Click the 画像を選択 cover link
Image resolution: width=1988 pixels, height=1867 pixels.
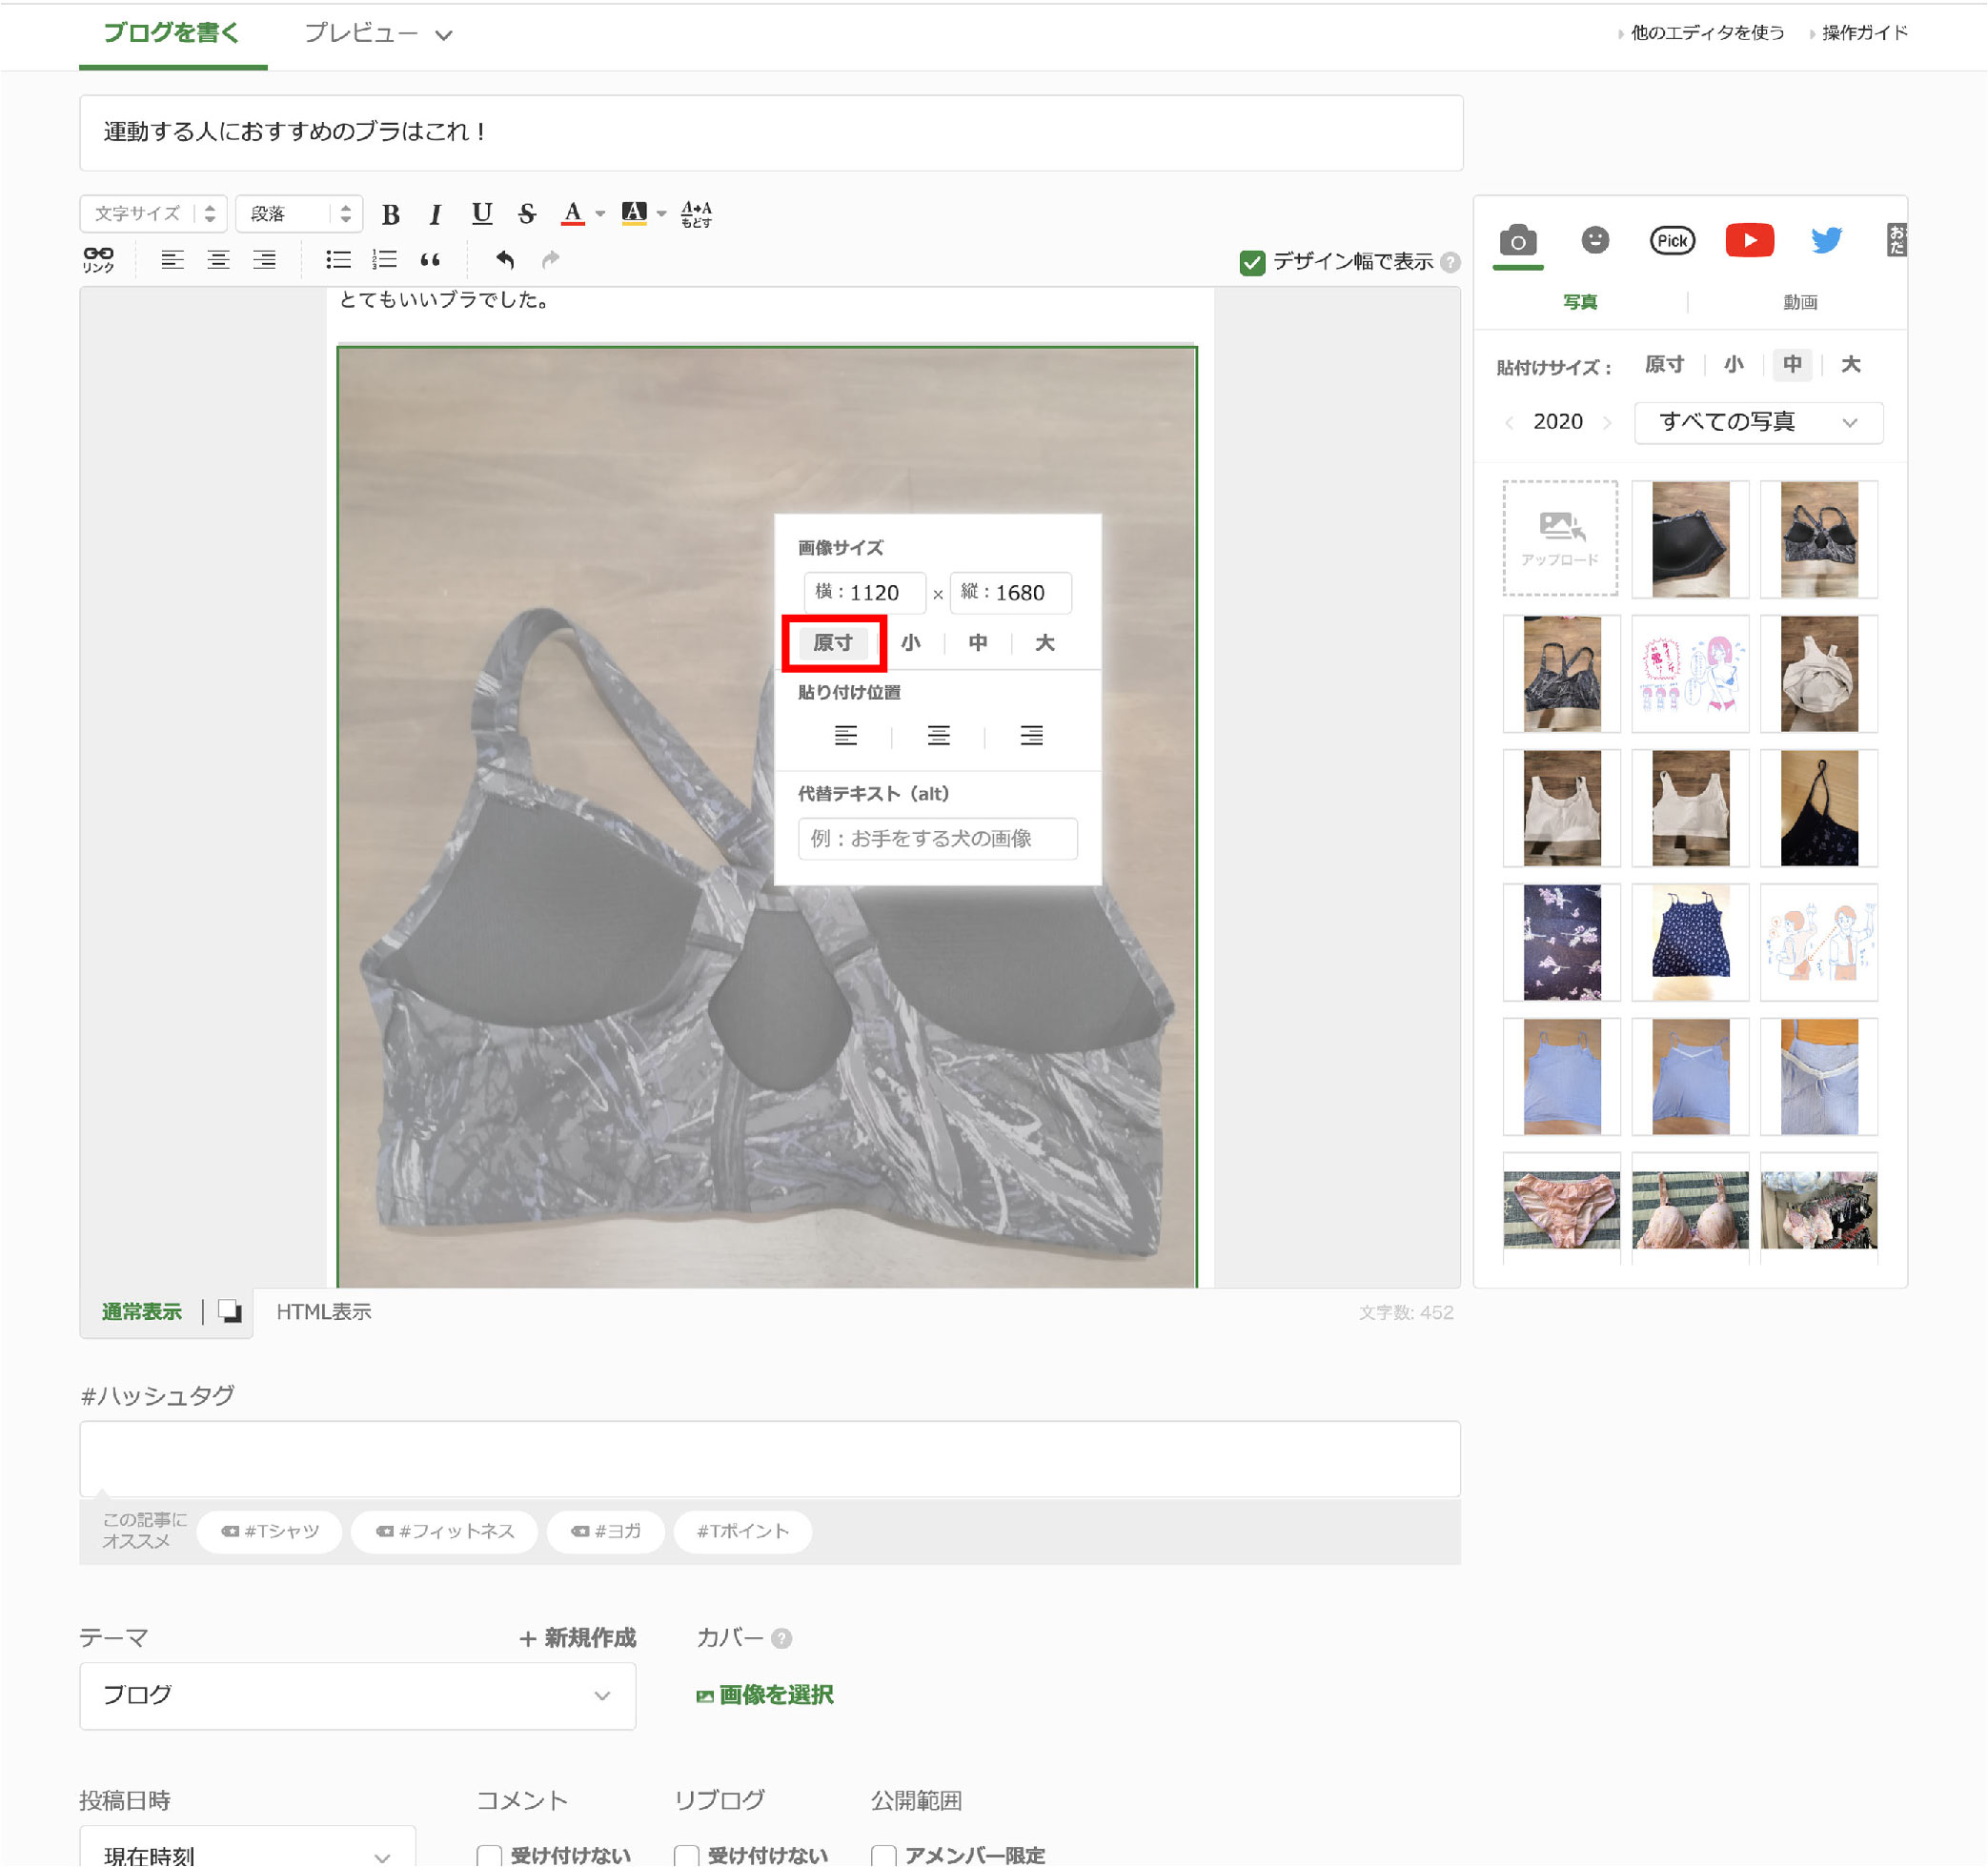tap(765, 1695)
